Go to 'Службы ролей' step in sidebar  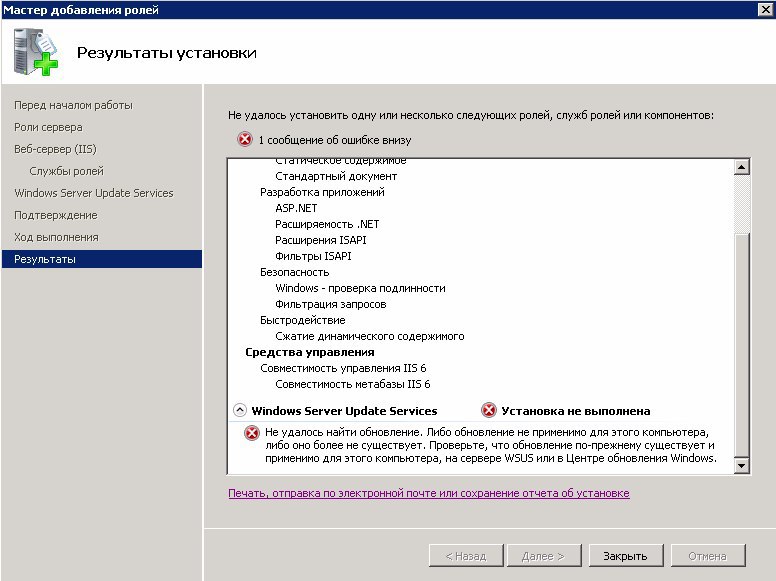click(66, 171)
